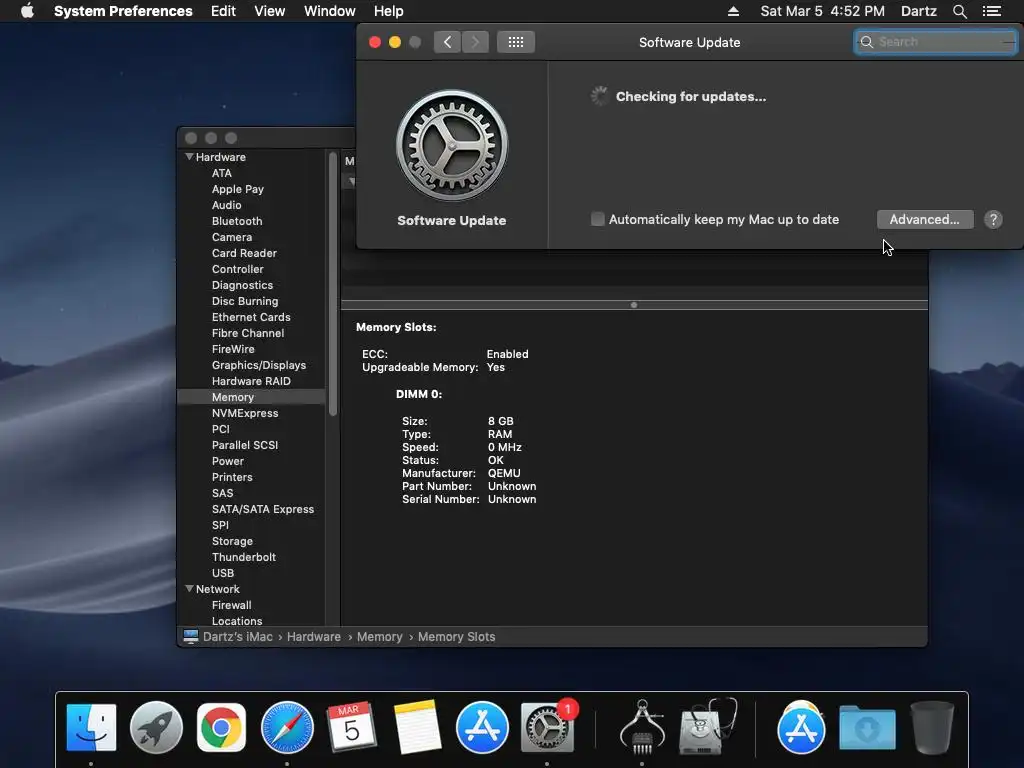Click Memory in the path bar
Viewport: 1024px width, 768px height.
[379, 636]
